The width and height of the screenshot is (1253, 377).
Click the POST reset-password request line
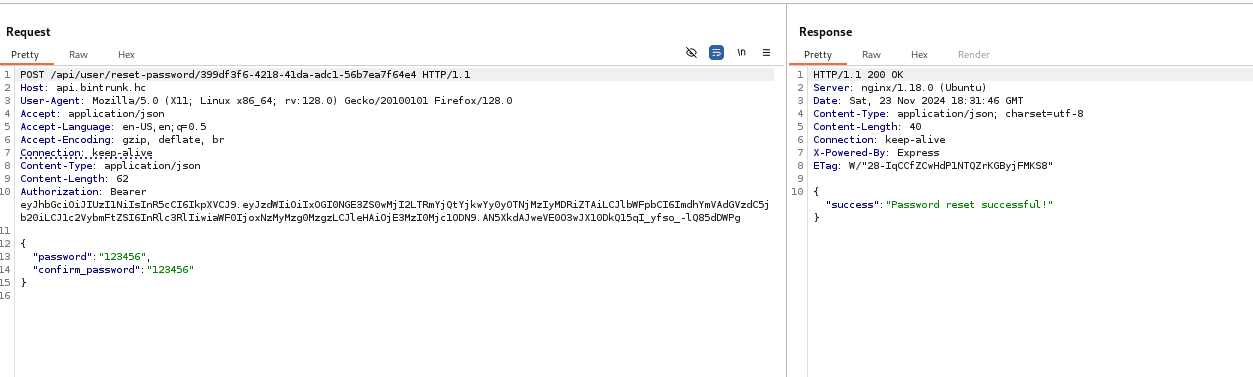(x=245, y=75)
